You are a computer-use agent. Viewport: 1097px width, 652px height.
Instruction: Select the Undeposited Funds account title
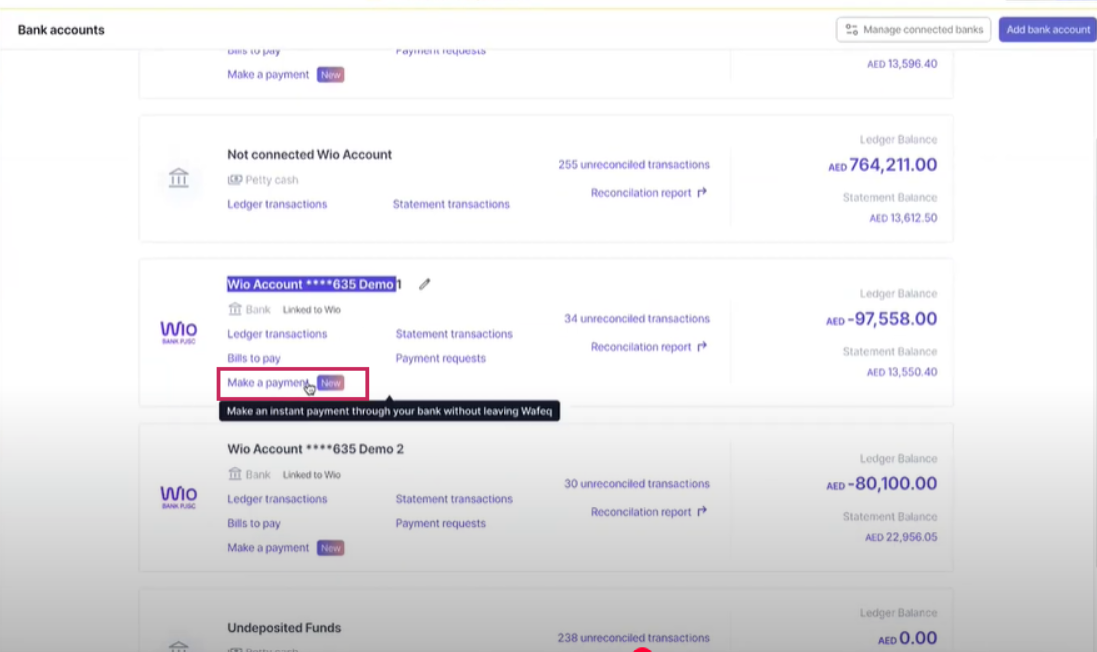[x=284, y=628]
